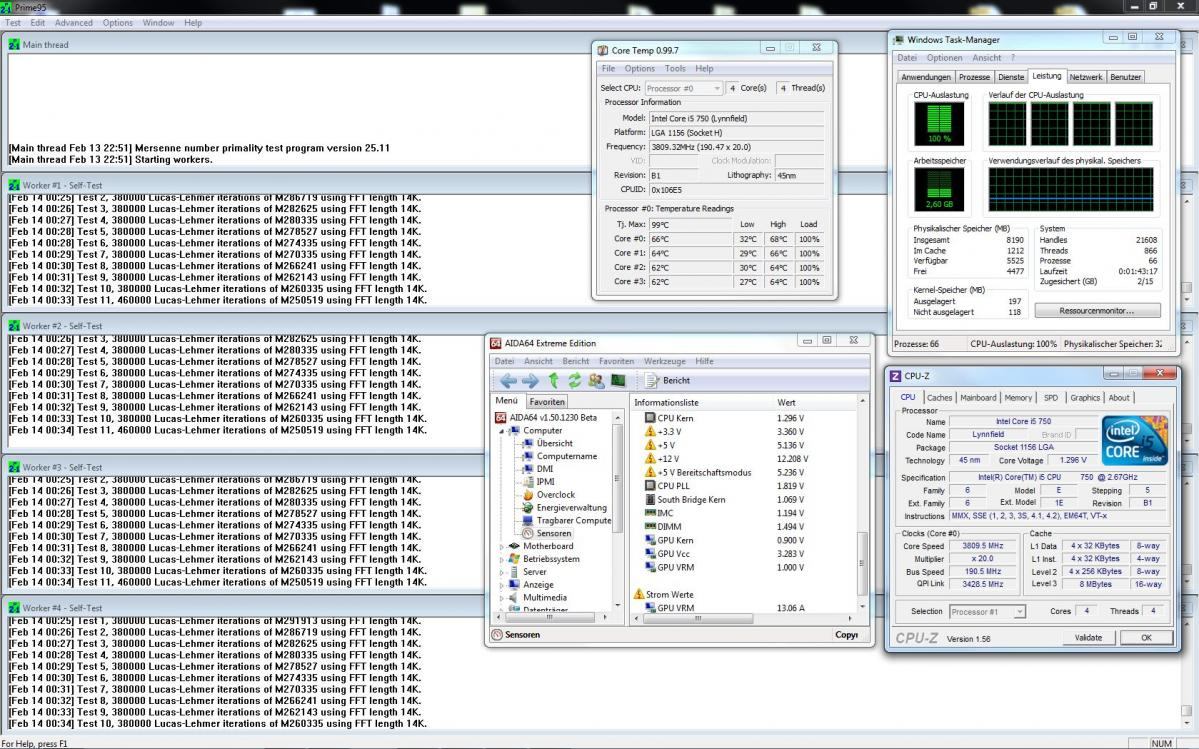Open the Tools menu in Core Temp

tap(674, 68)
